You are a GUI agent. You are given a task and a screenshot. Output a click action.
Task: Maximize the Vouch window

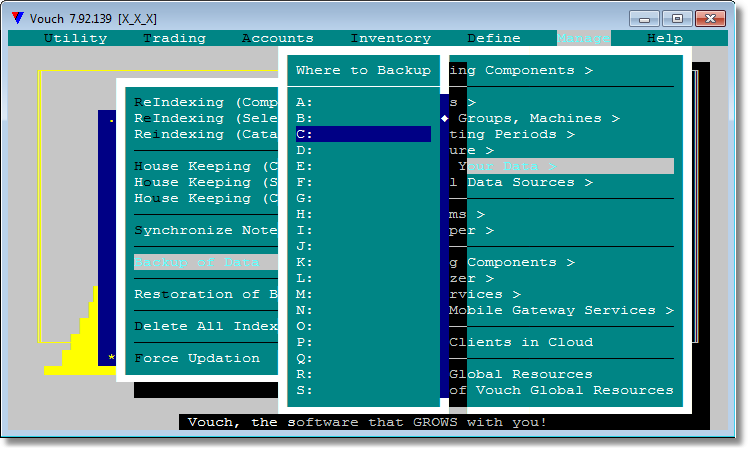[x=677, y=19]
